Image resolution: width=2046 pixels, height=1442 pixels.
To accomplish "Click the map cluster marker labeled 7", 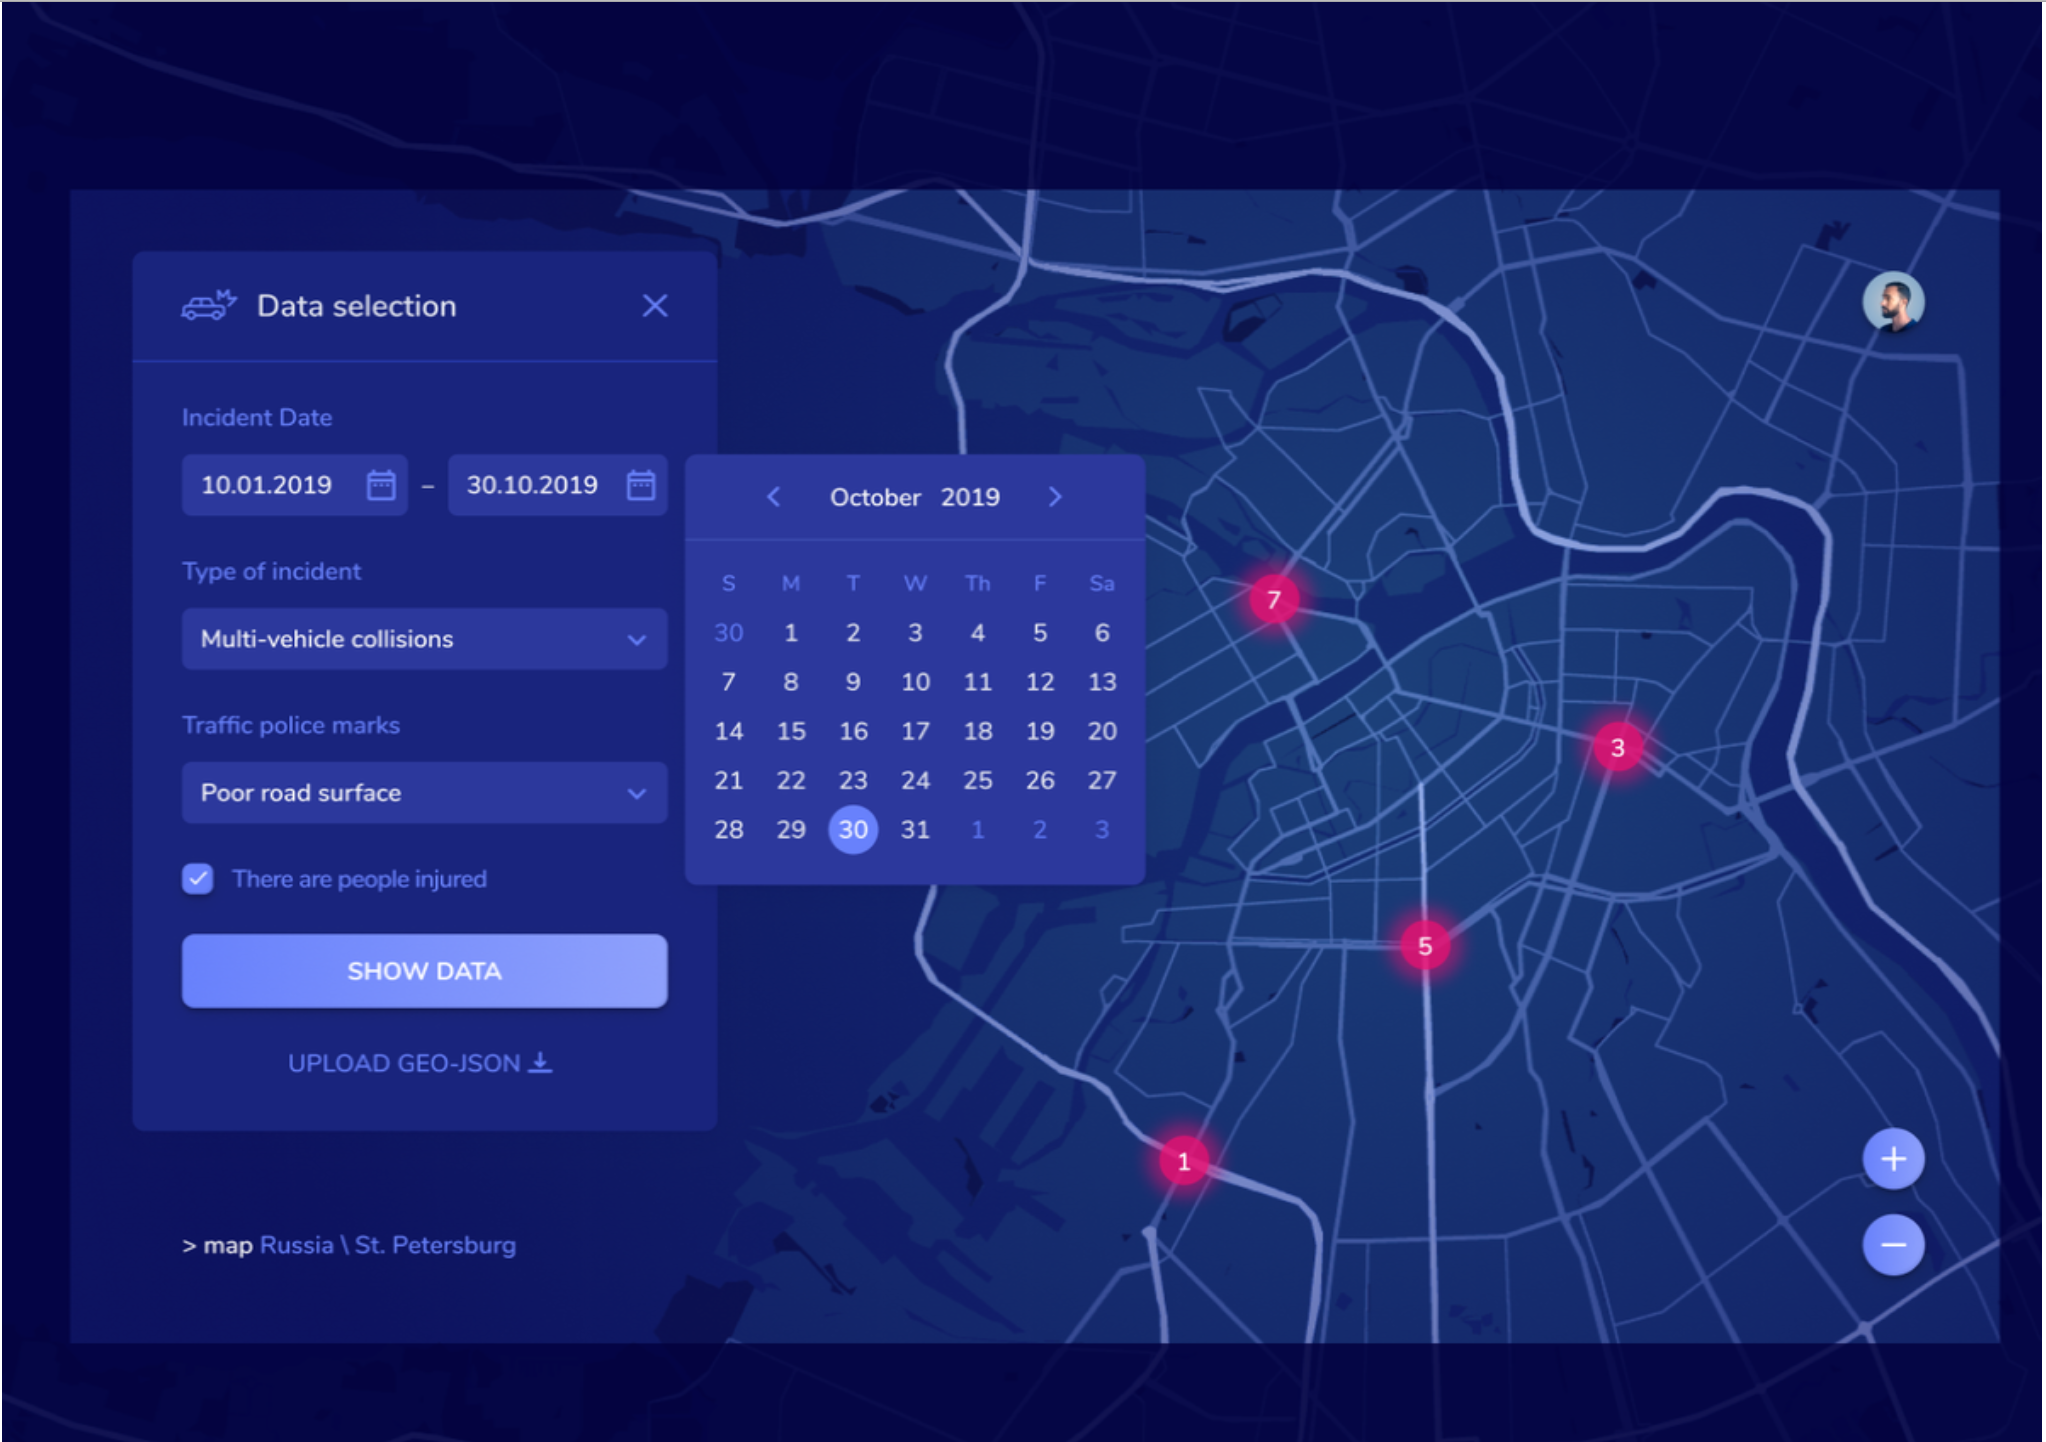I will [1273, 600].
